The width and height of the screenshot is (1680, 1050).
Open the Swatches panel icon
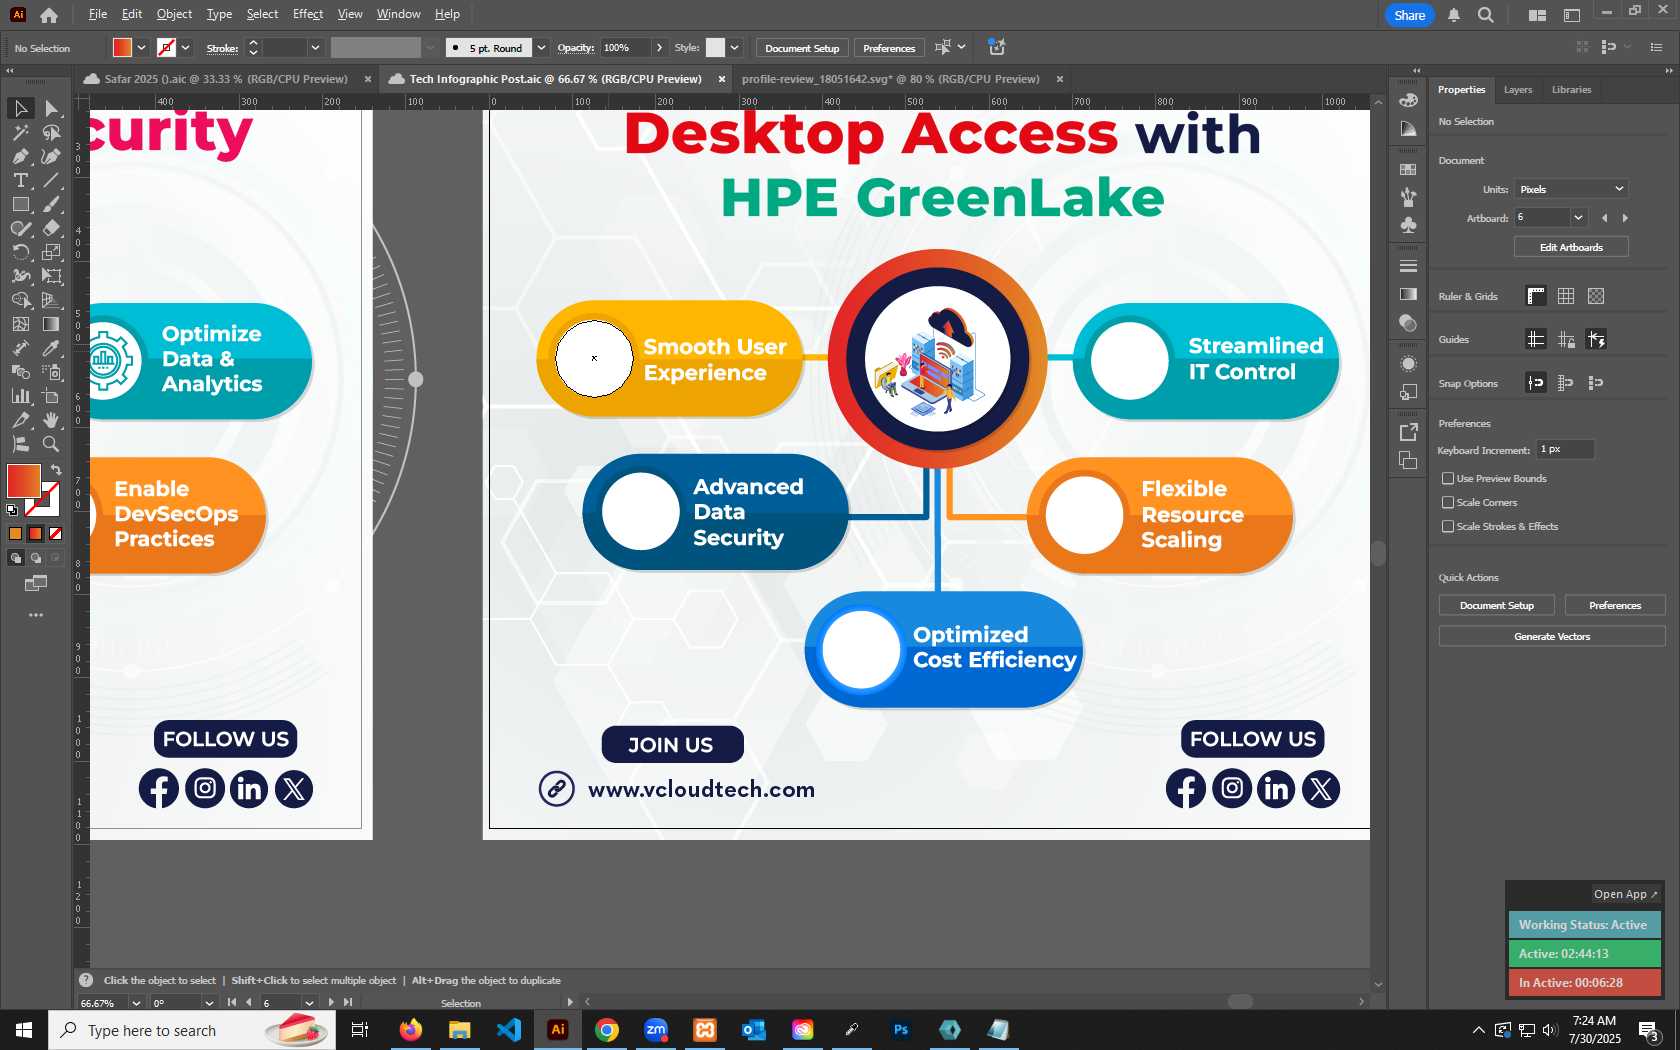[x=1408, y=169]
